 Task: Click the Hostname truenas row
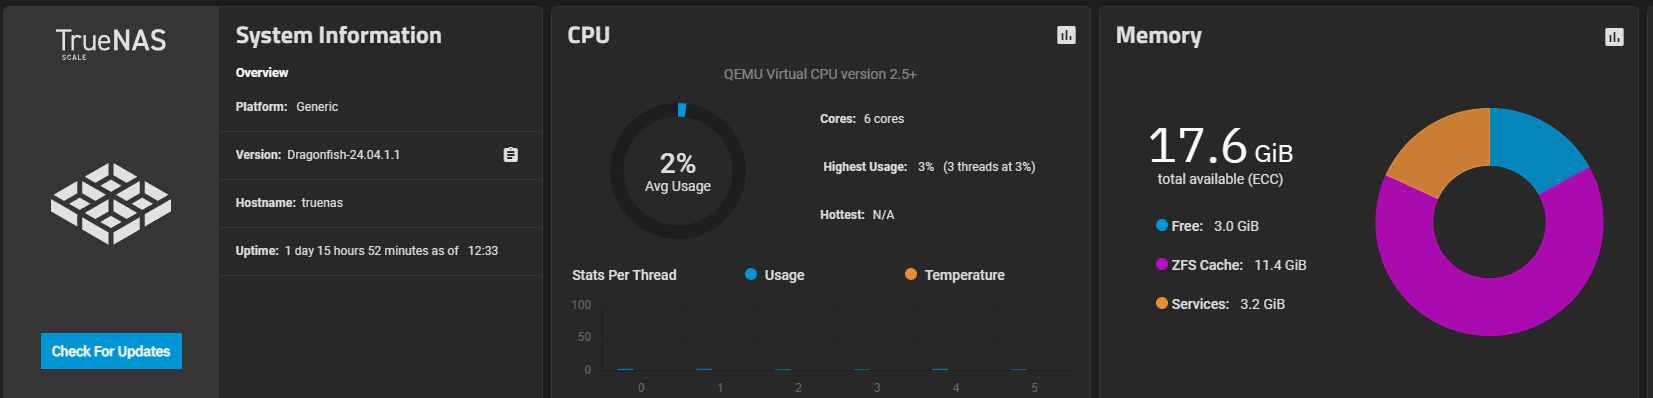(381, 203)
